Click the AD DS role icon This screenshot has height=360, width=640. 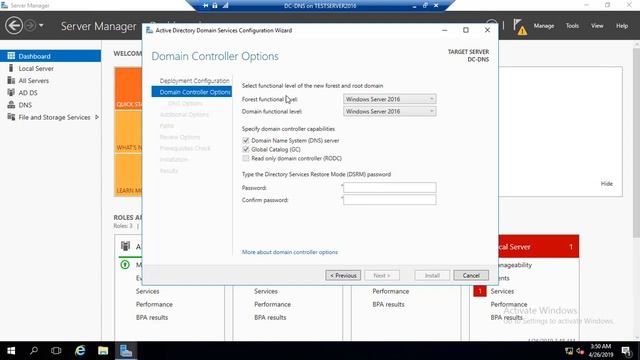click(x=11, y=92)
